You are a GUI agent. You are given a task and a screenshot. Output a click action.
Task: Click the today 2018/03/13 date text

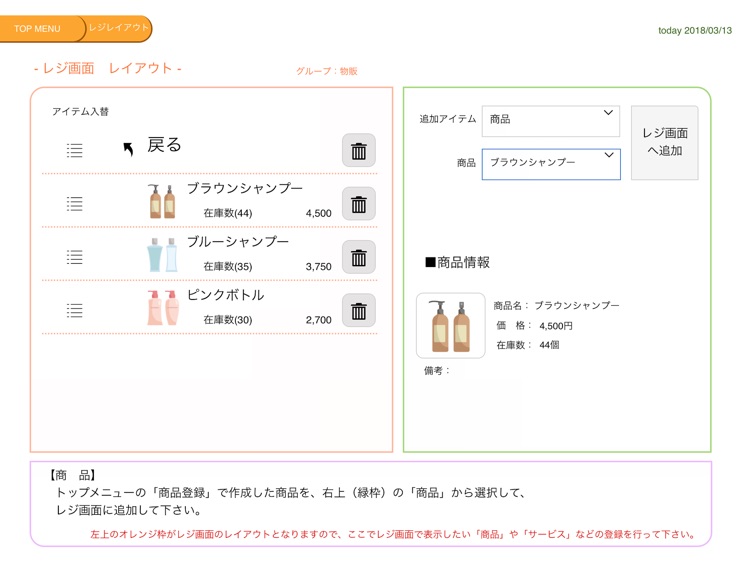click(695, 31)
